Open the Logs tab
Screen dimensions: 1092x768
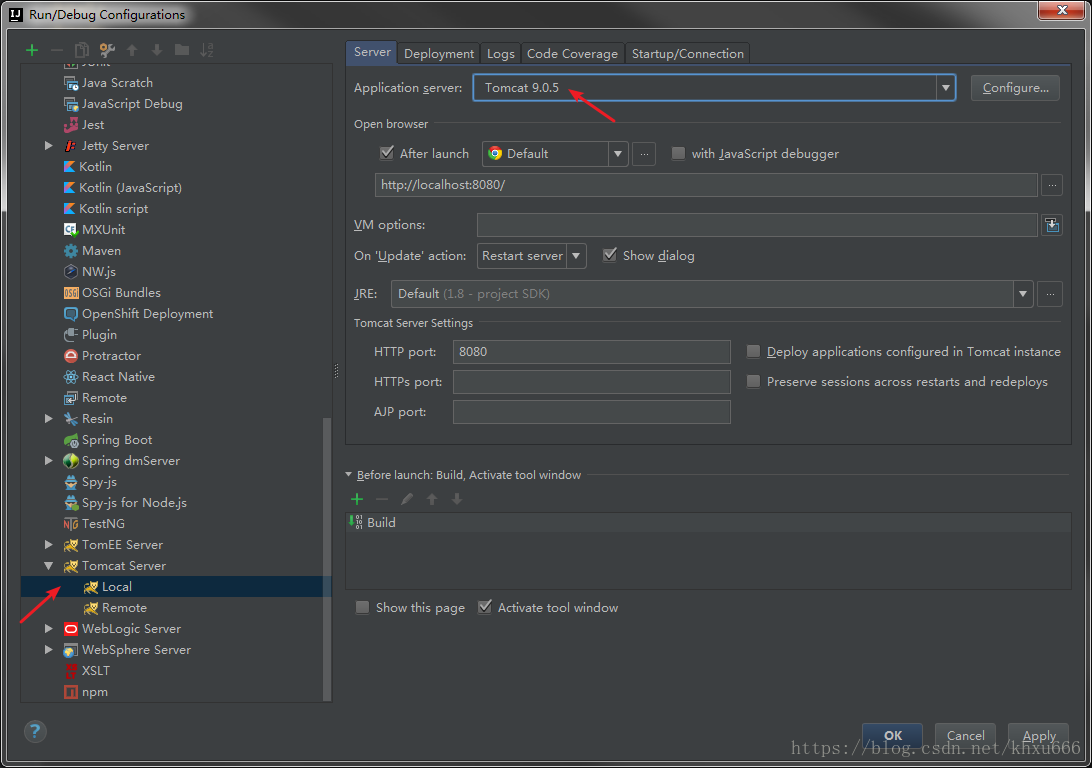501,54
